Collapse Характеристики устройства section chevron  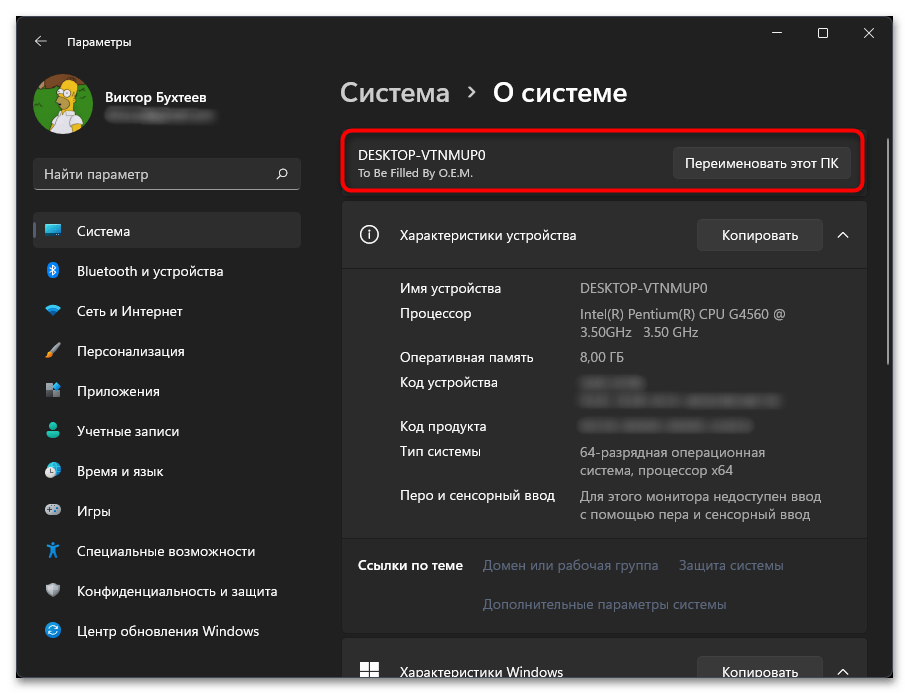pos(843,235)
